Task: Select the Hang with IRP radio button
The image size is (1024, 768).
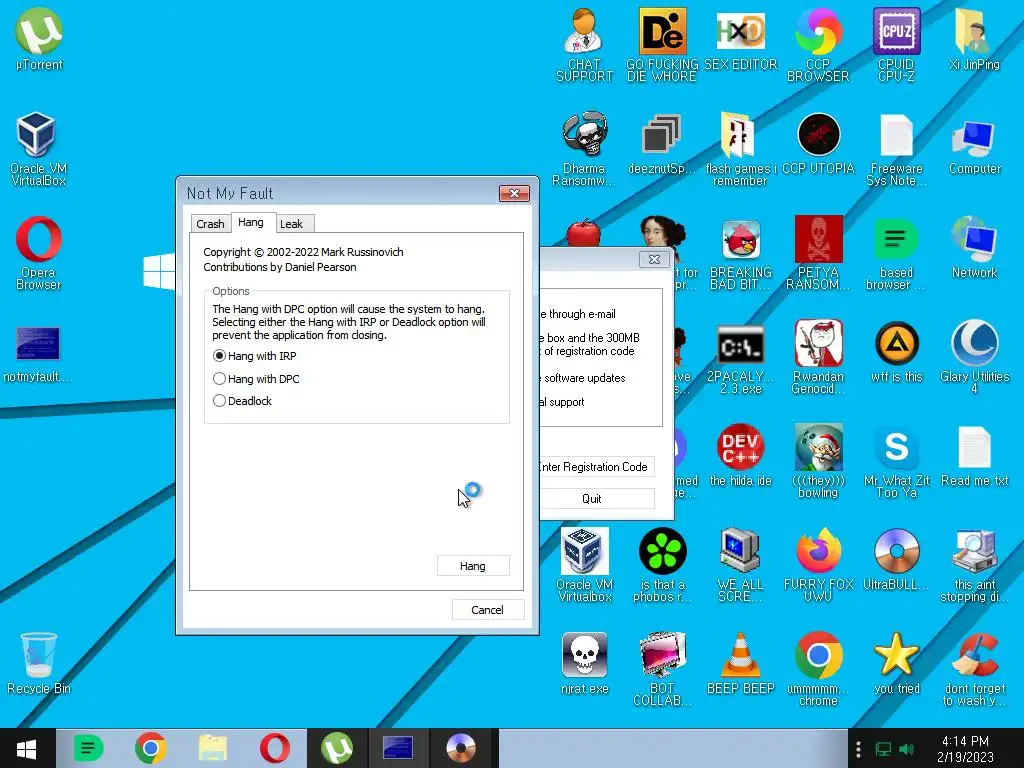Action: click(x=219, y=355)
